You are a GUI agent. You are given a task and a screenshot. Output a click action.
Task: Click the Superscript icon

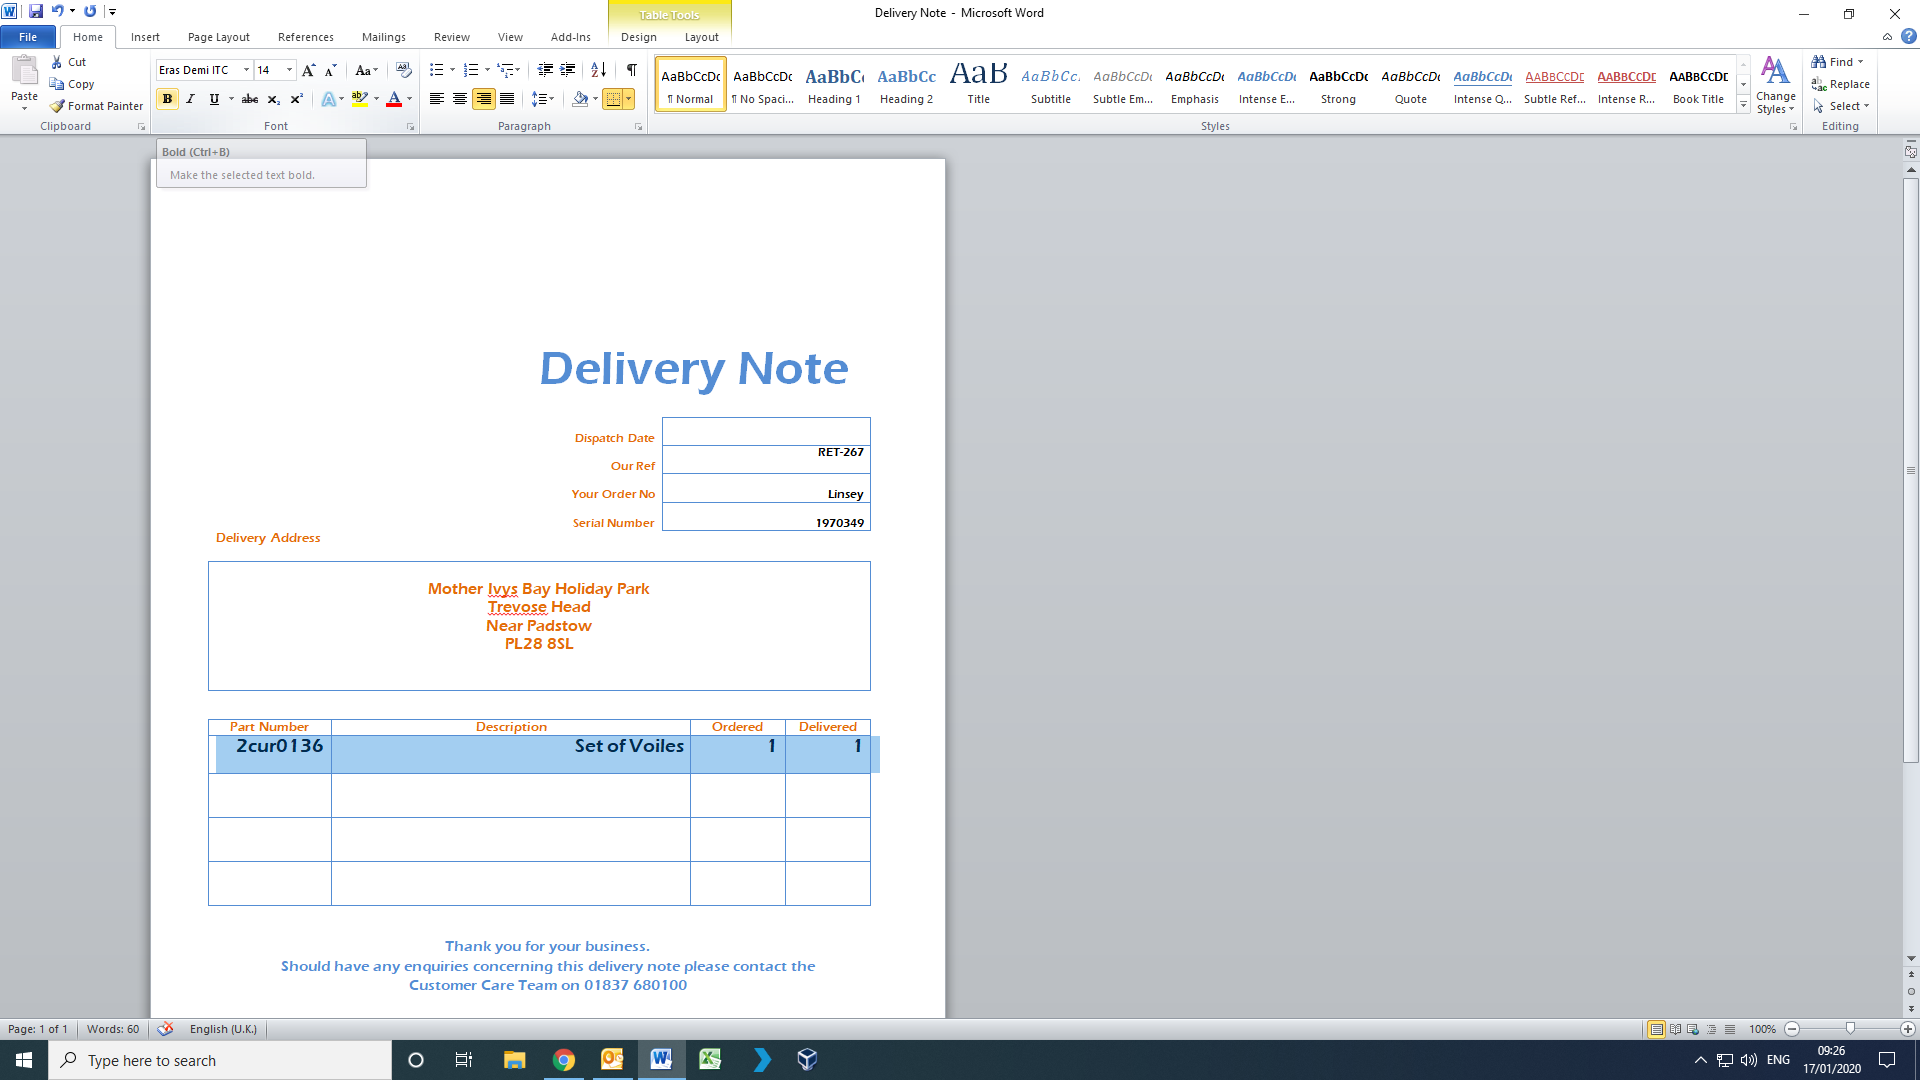pos(296,99)
